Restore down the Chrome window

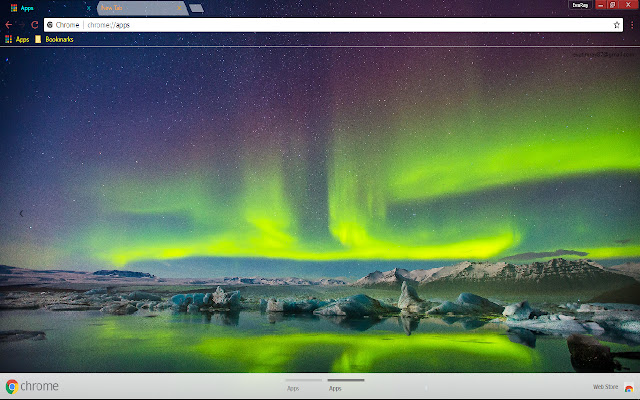coord(612,5)
